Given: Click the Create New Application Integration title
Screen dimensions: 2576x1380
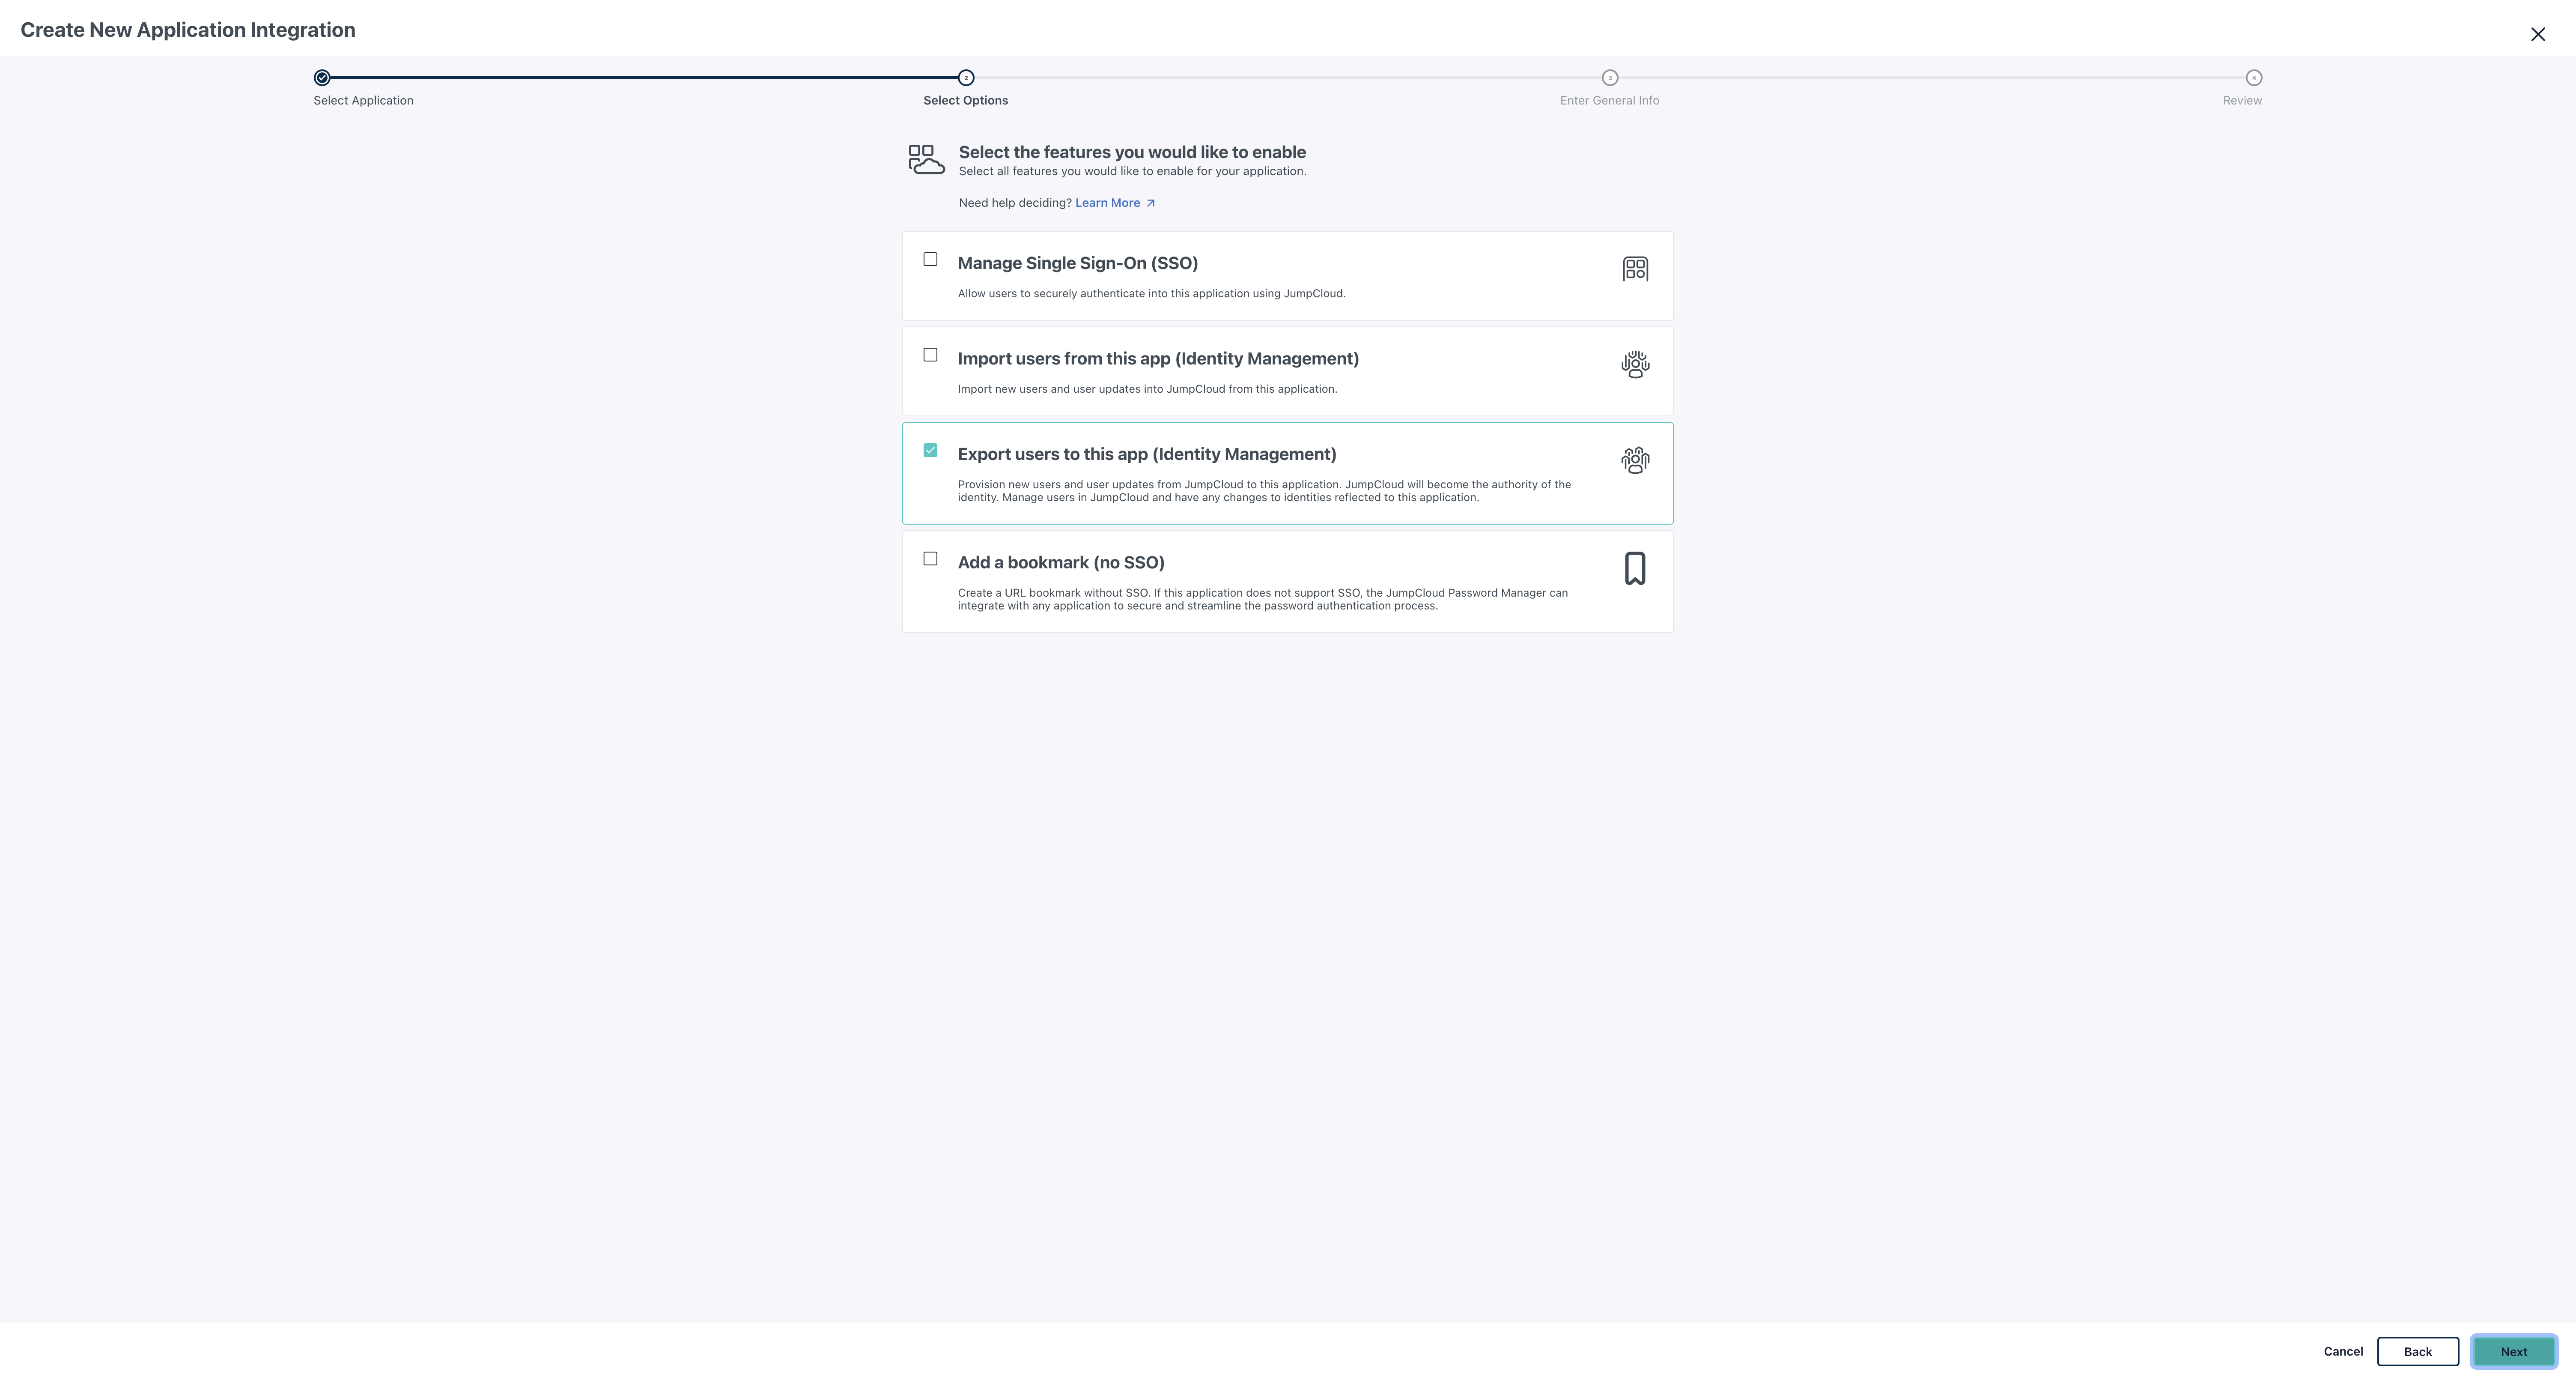Looking at the screenshot, I should point(188,30).
